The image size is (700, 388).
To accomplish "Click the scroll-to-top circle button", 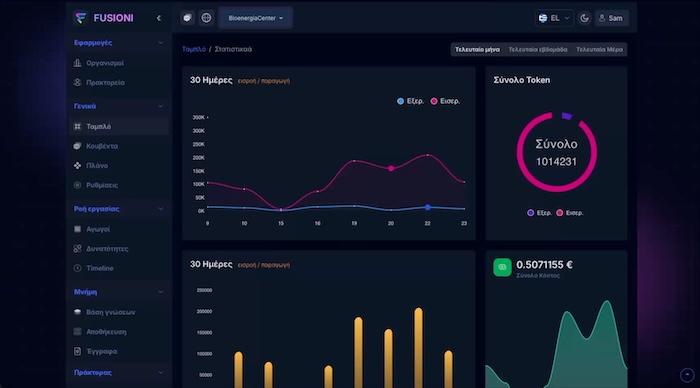I will click(687, 375).
